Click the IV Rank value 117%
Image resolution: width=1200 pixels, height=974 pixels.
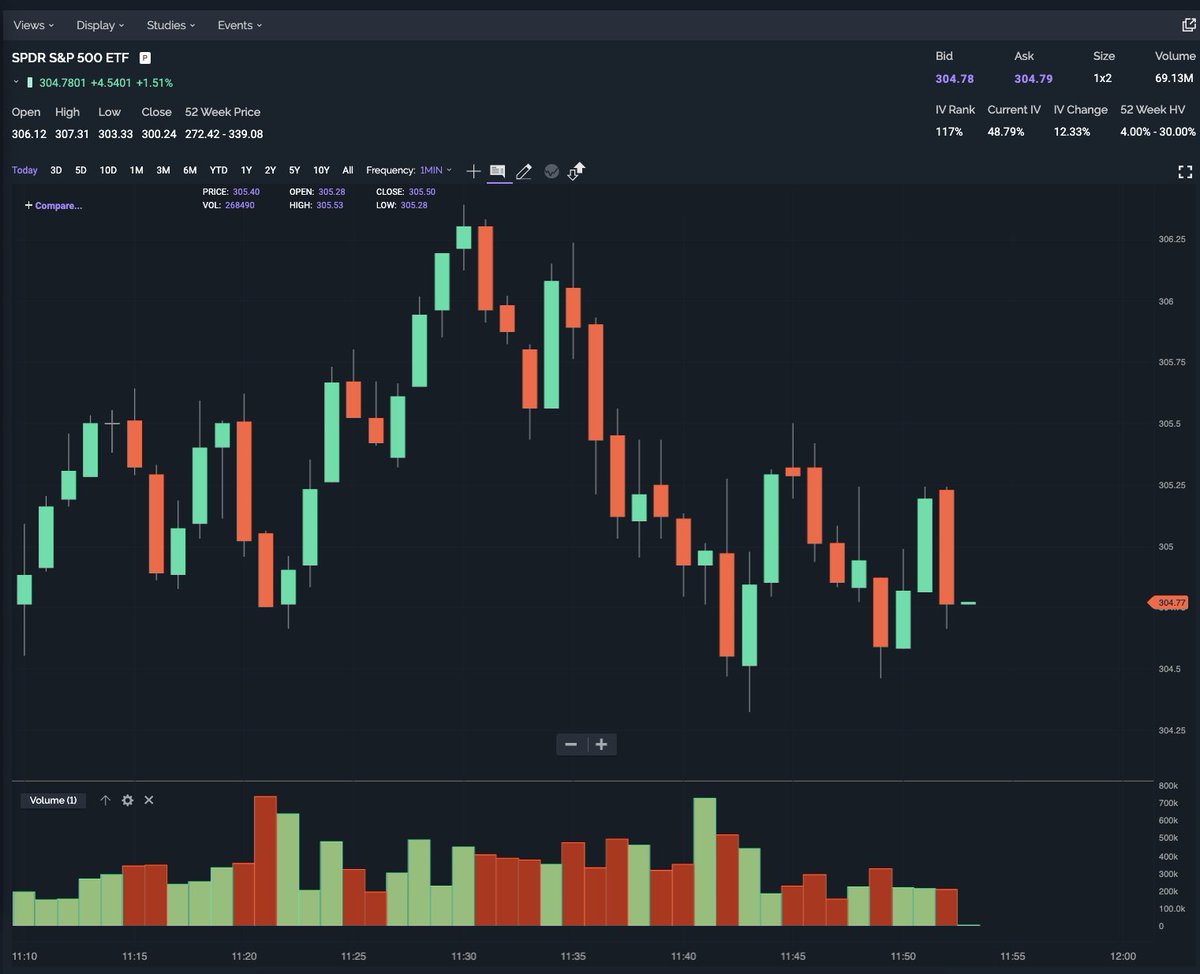pos(949,132)
